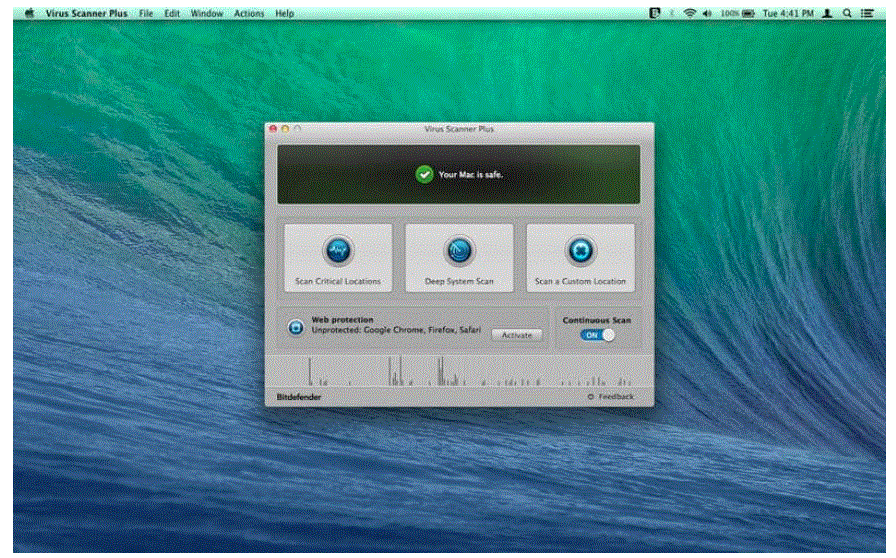Screen dimensions: 896x558
Task: Click the user account icon in menu bar
Action: pyautogui.click(x=827, y=13)
